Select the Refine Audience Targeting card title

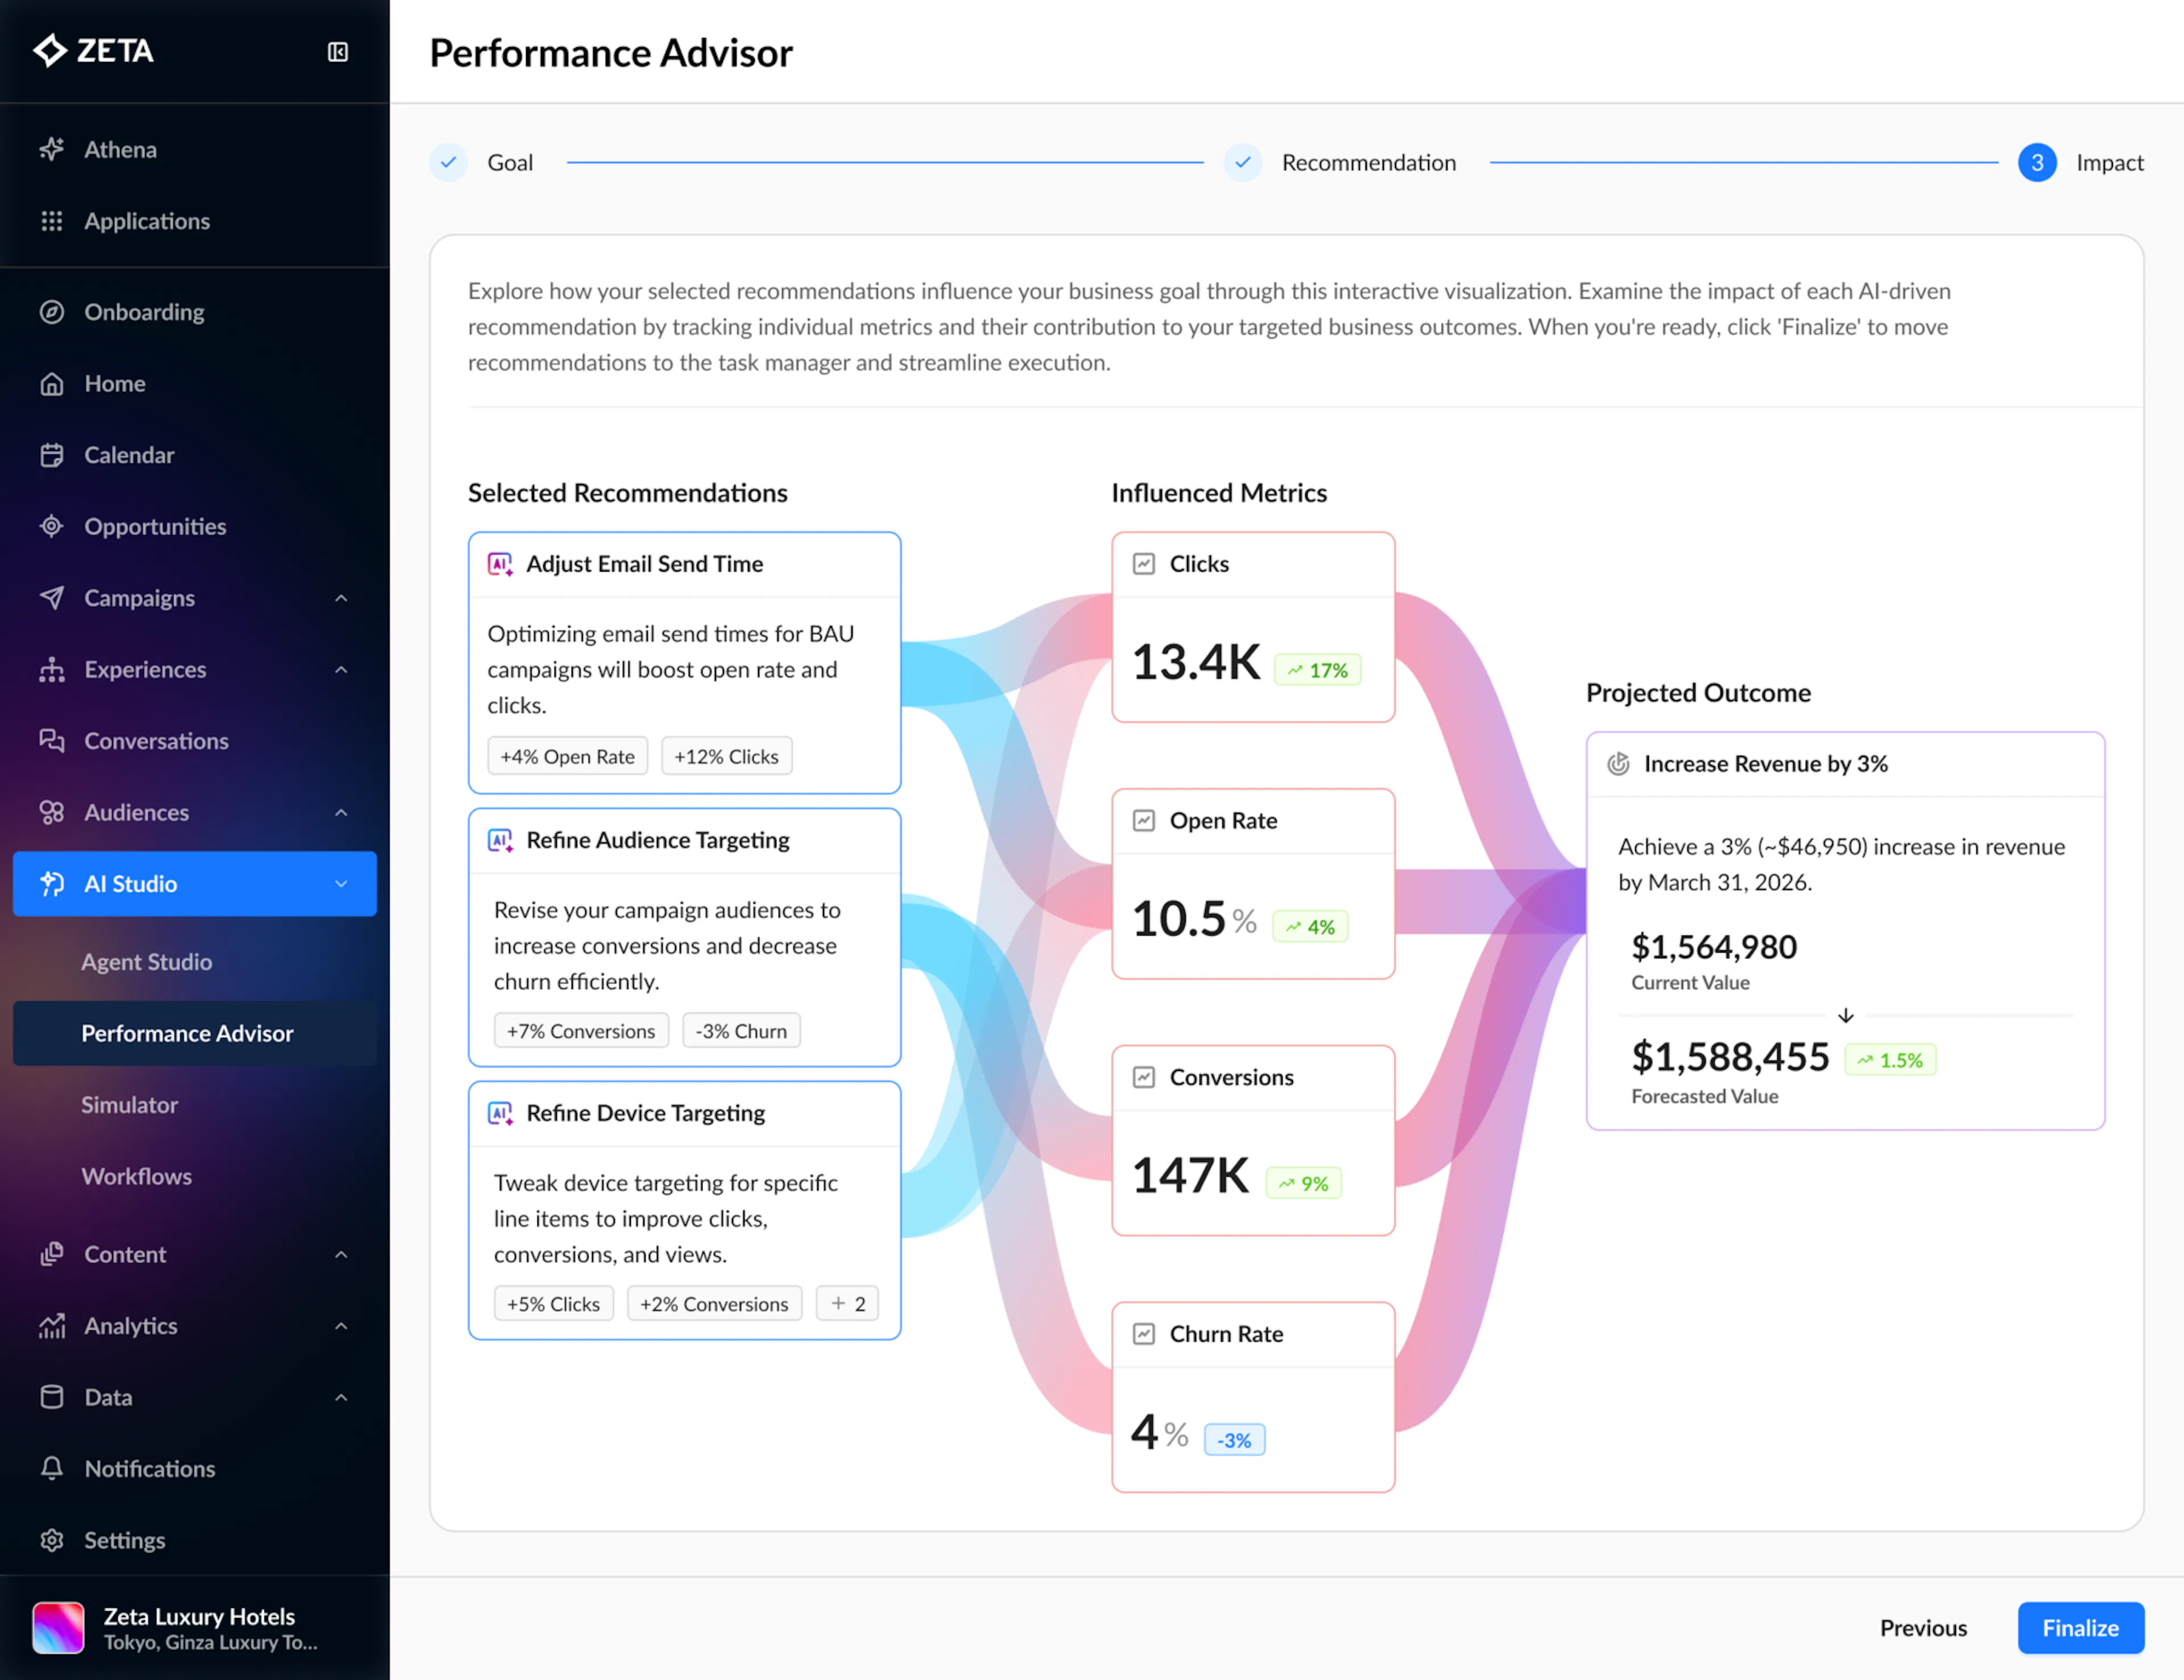(658, 840)
